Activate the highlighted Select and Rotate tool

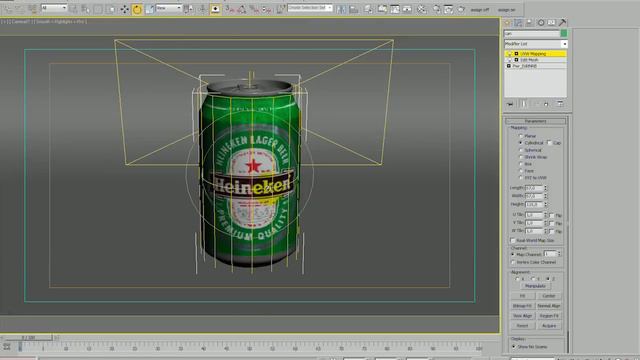(137, 9)
